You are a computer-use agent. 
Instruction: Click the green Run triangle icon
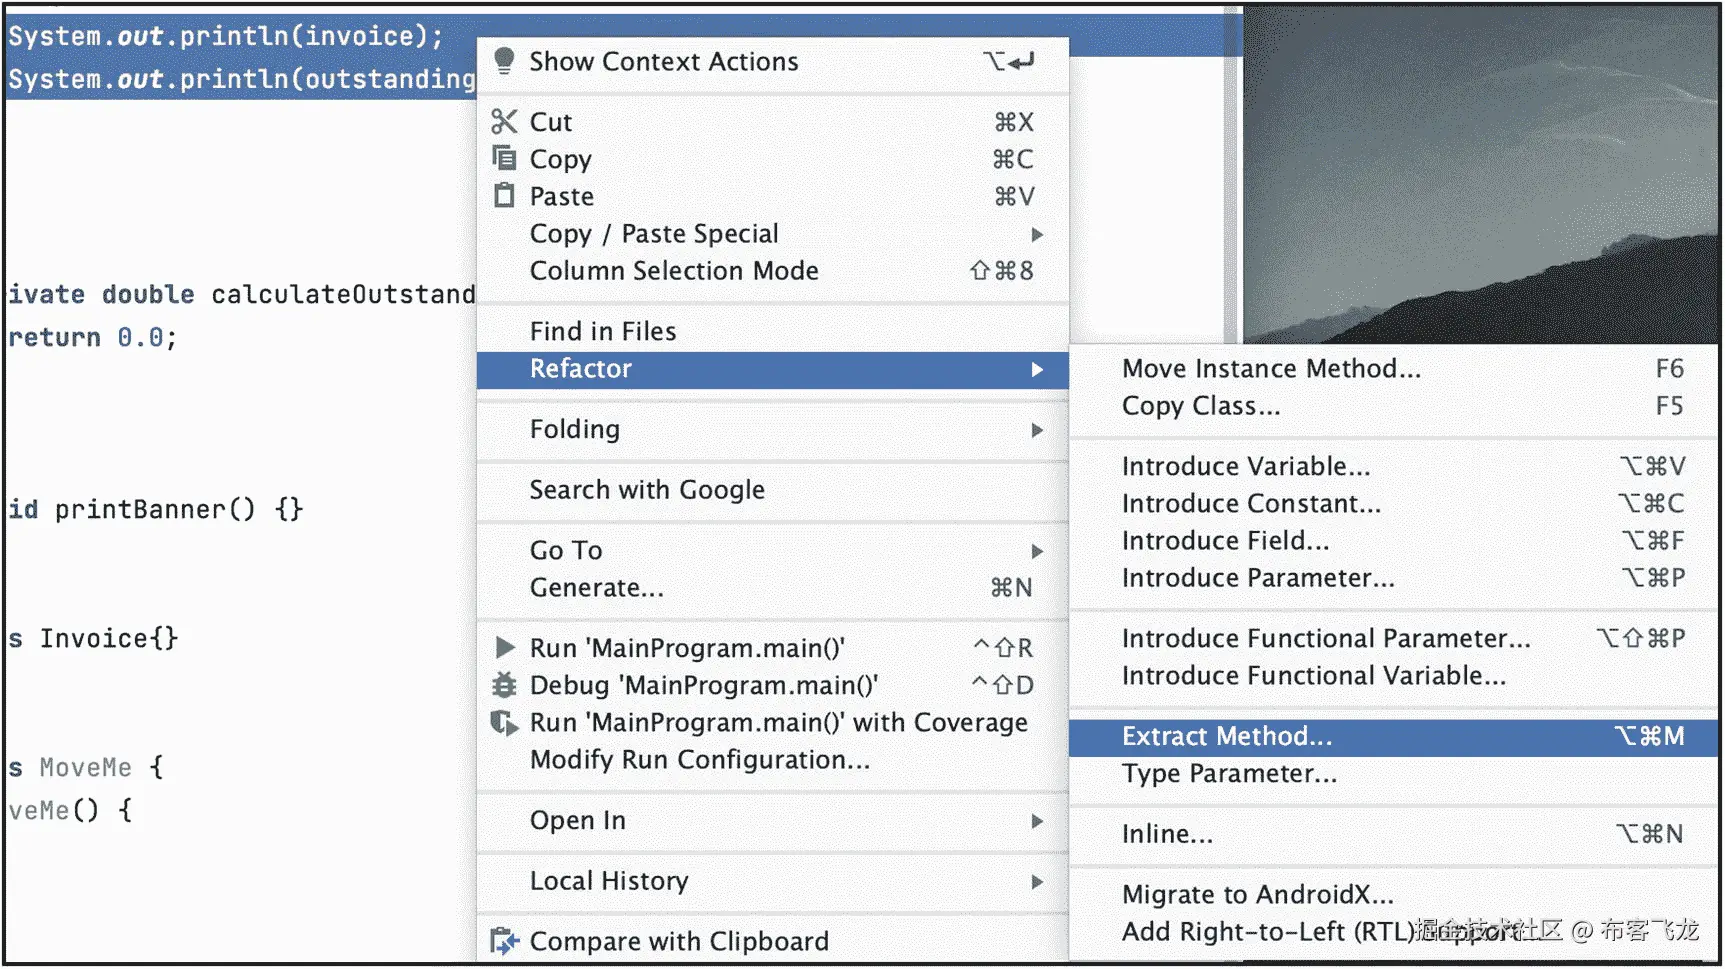click(x=505, y=648)
